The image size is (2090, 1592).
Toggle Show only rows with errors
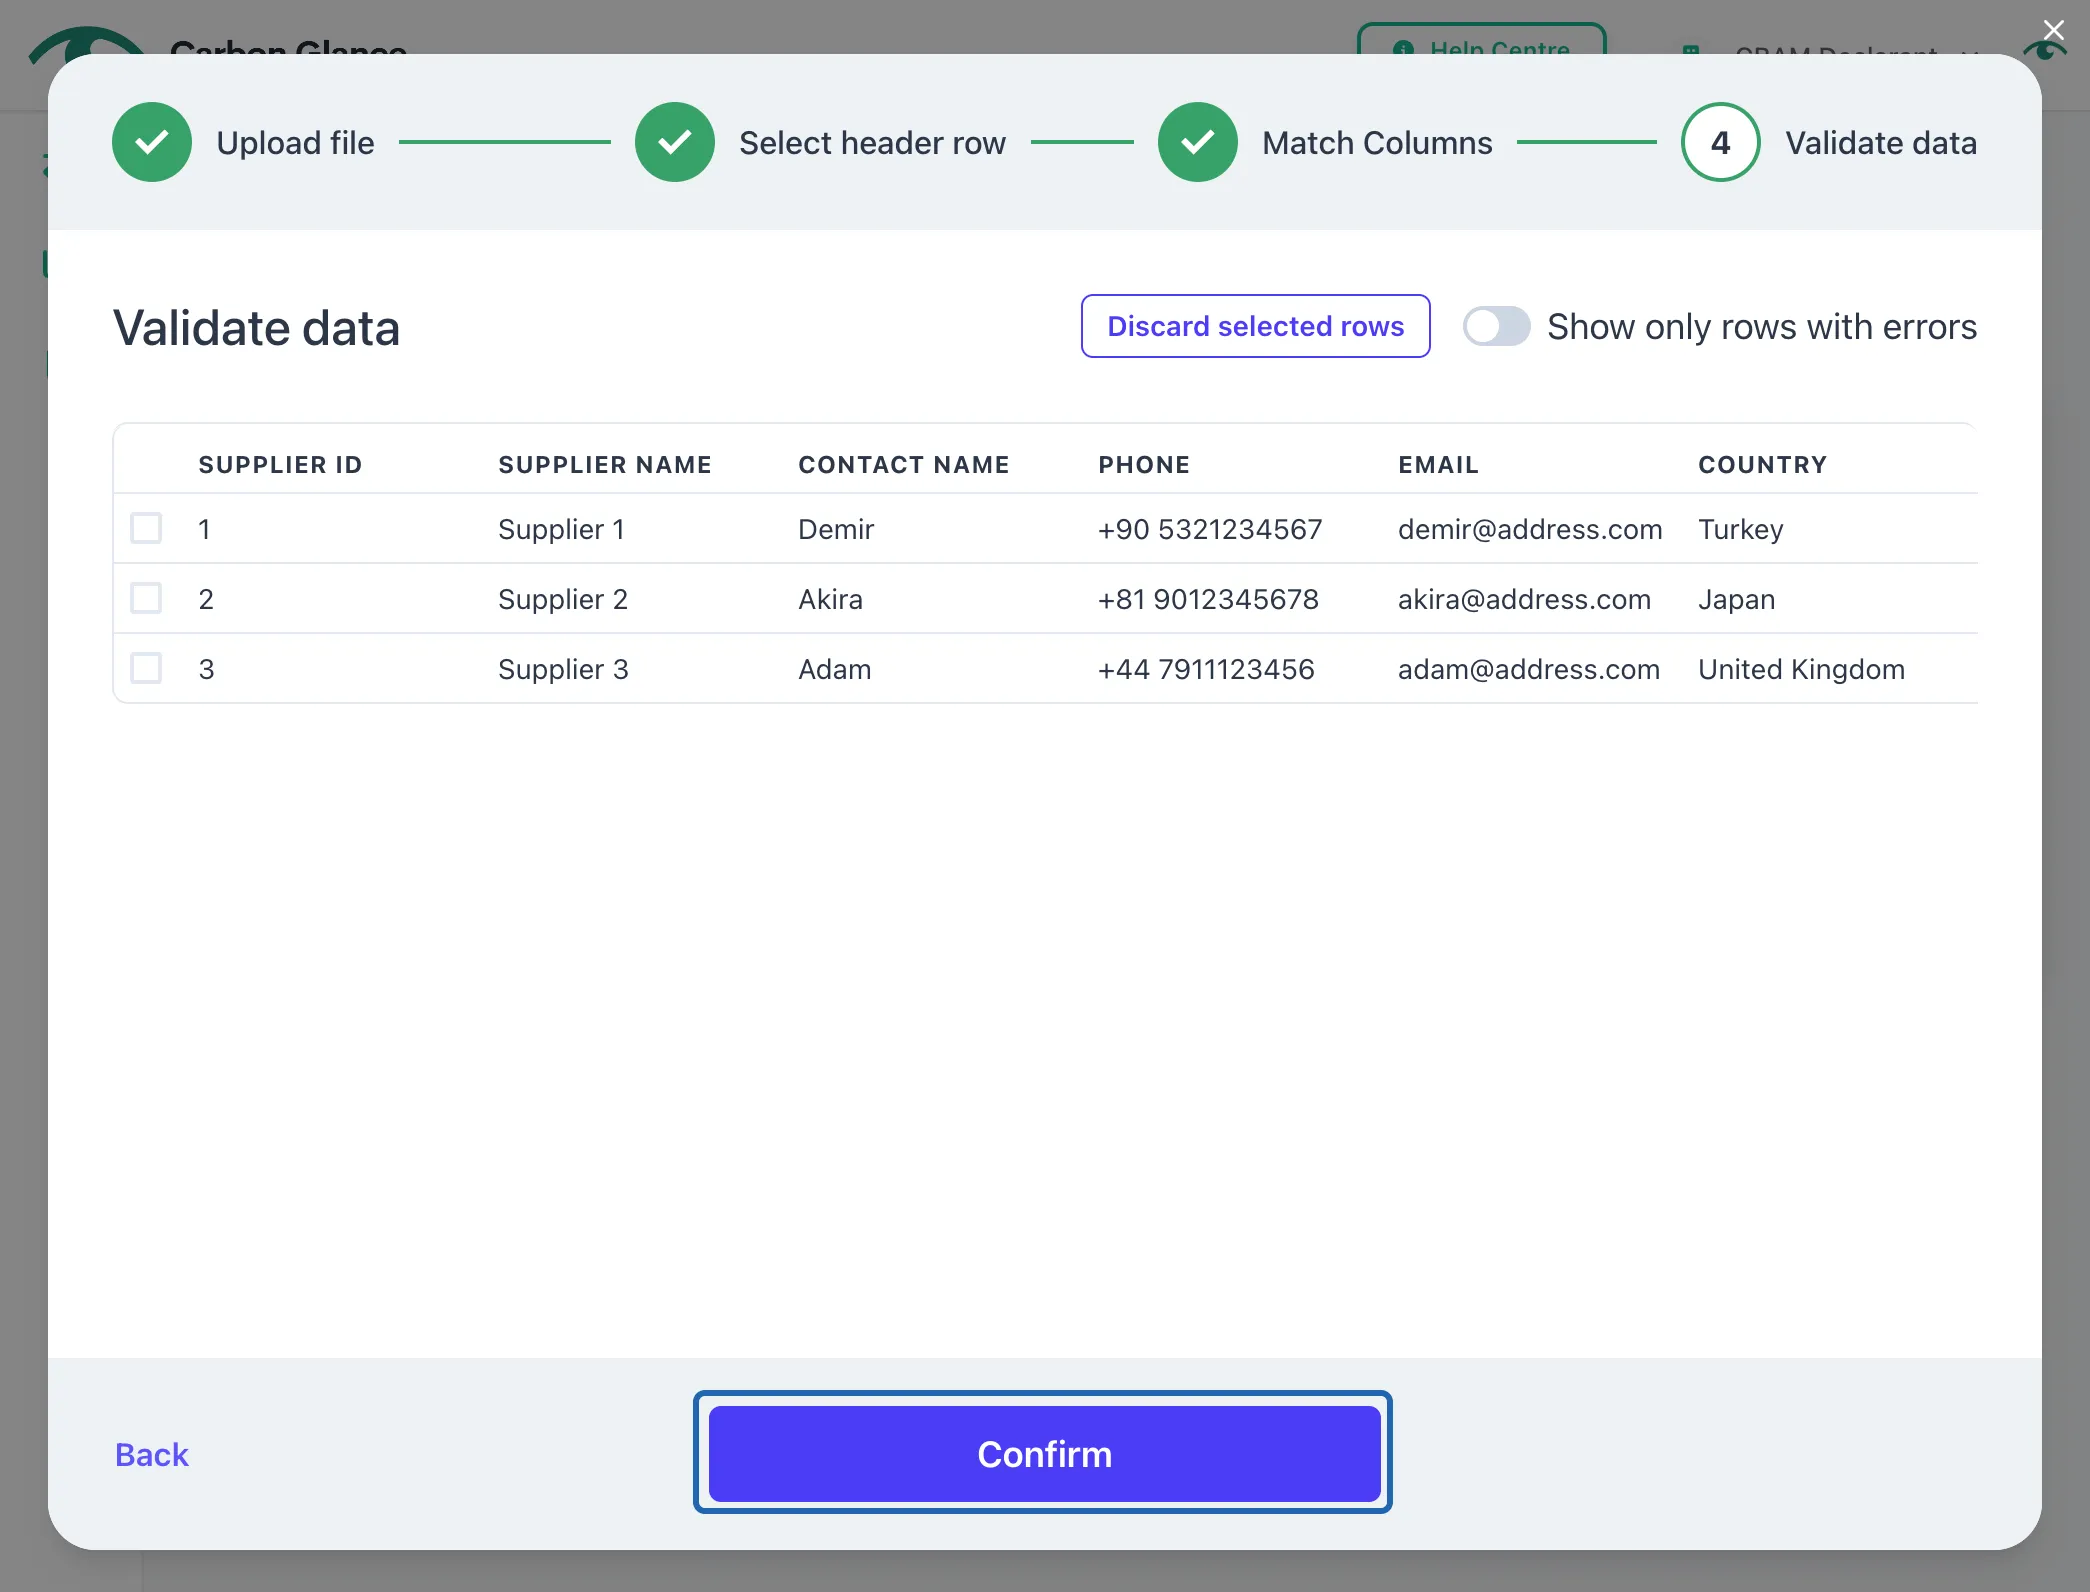coord(1496,326)
